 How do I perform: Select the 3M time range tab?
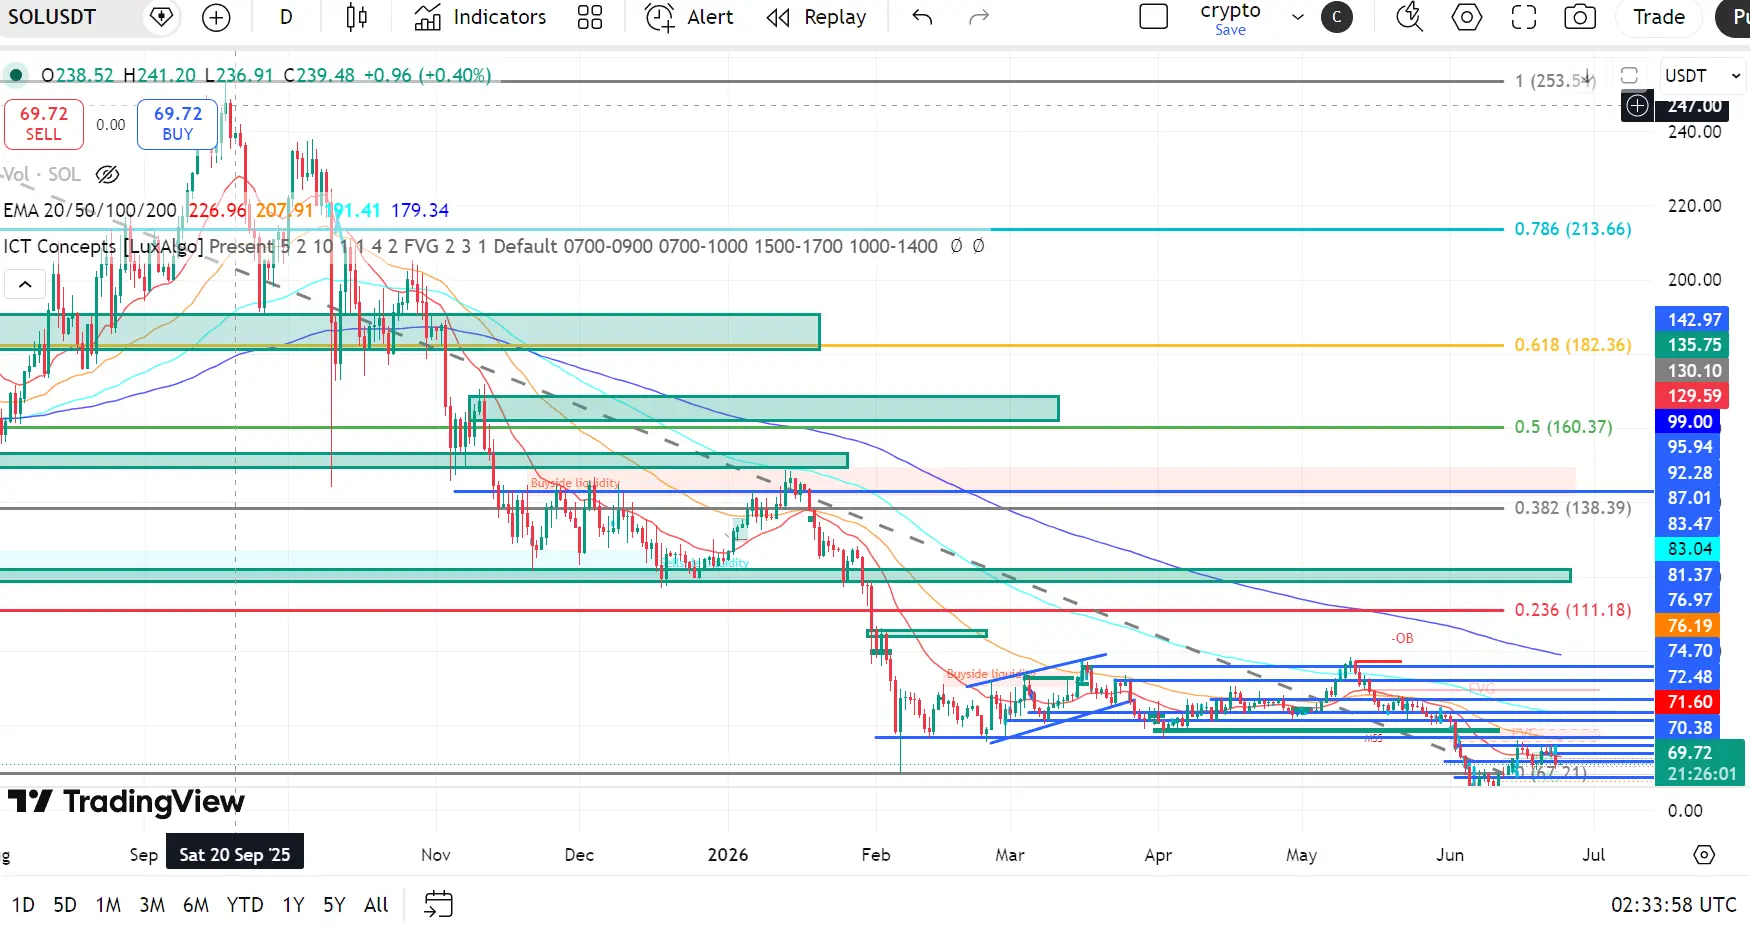(x=152, y=905)
